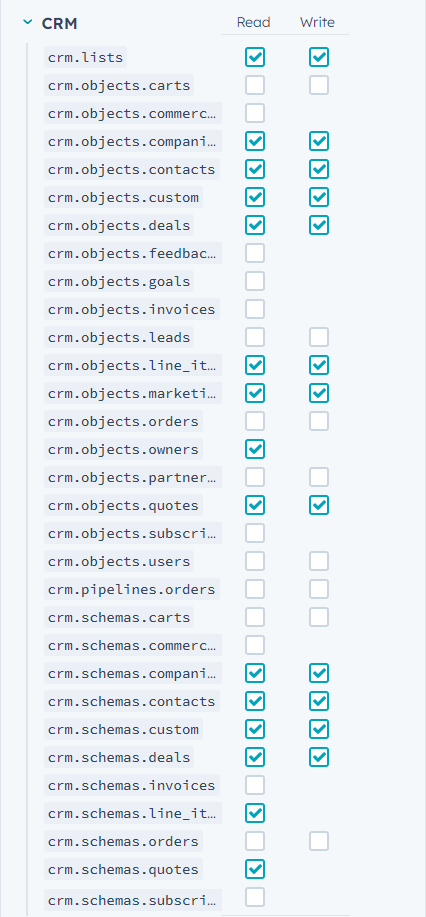Viewport: 426px width, 917px height.
Task: Enable Write for crm.pipelines.orders
Action: pos(319,590)
